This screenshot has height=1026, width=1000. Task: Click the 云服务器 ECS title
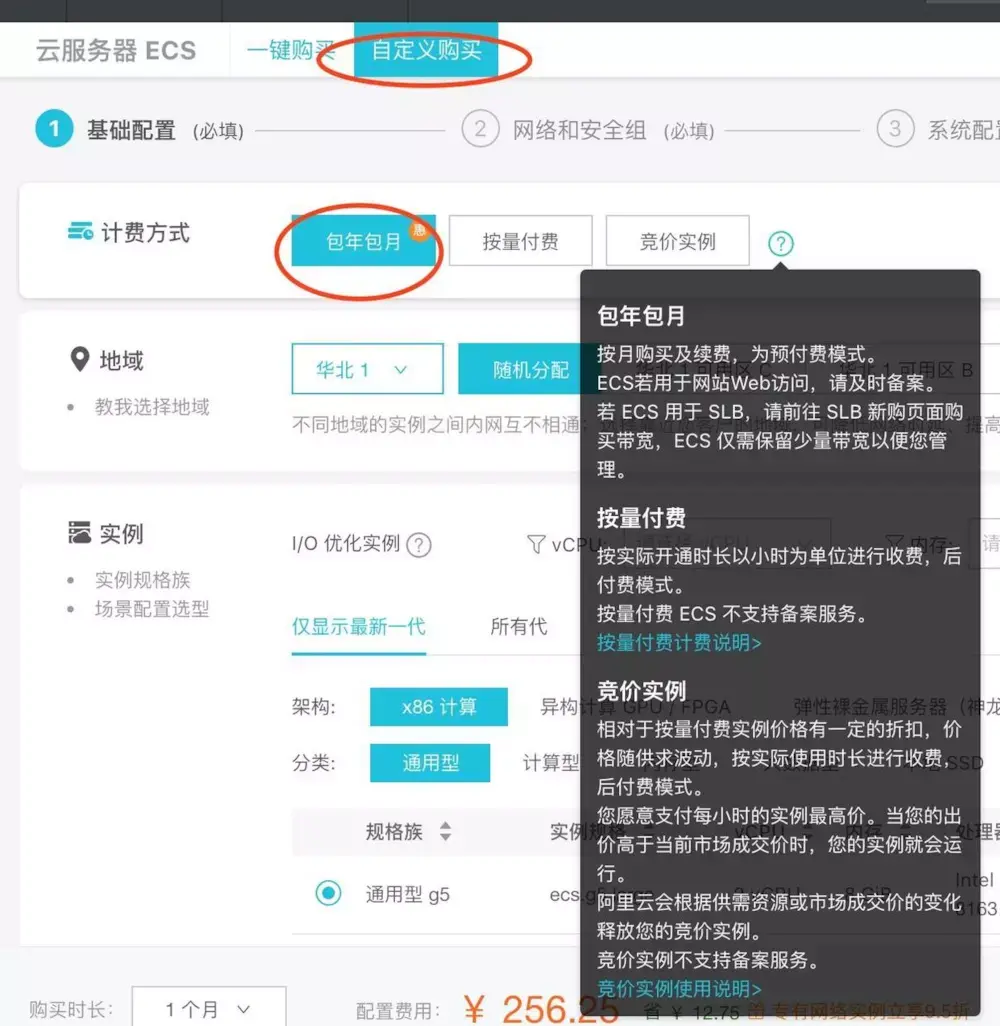116,50
